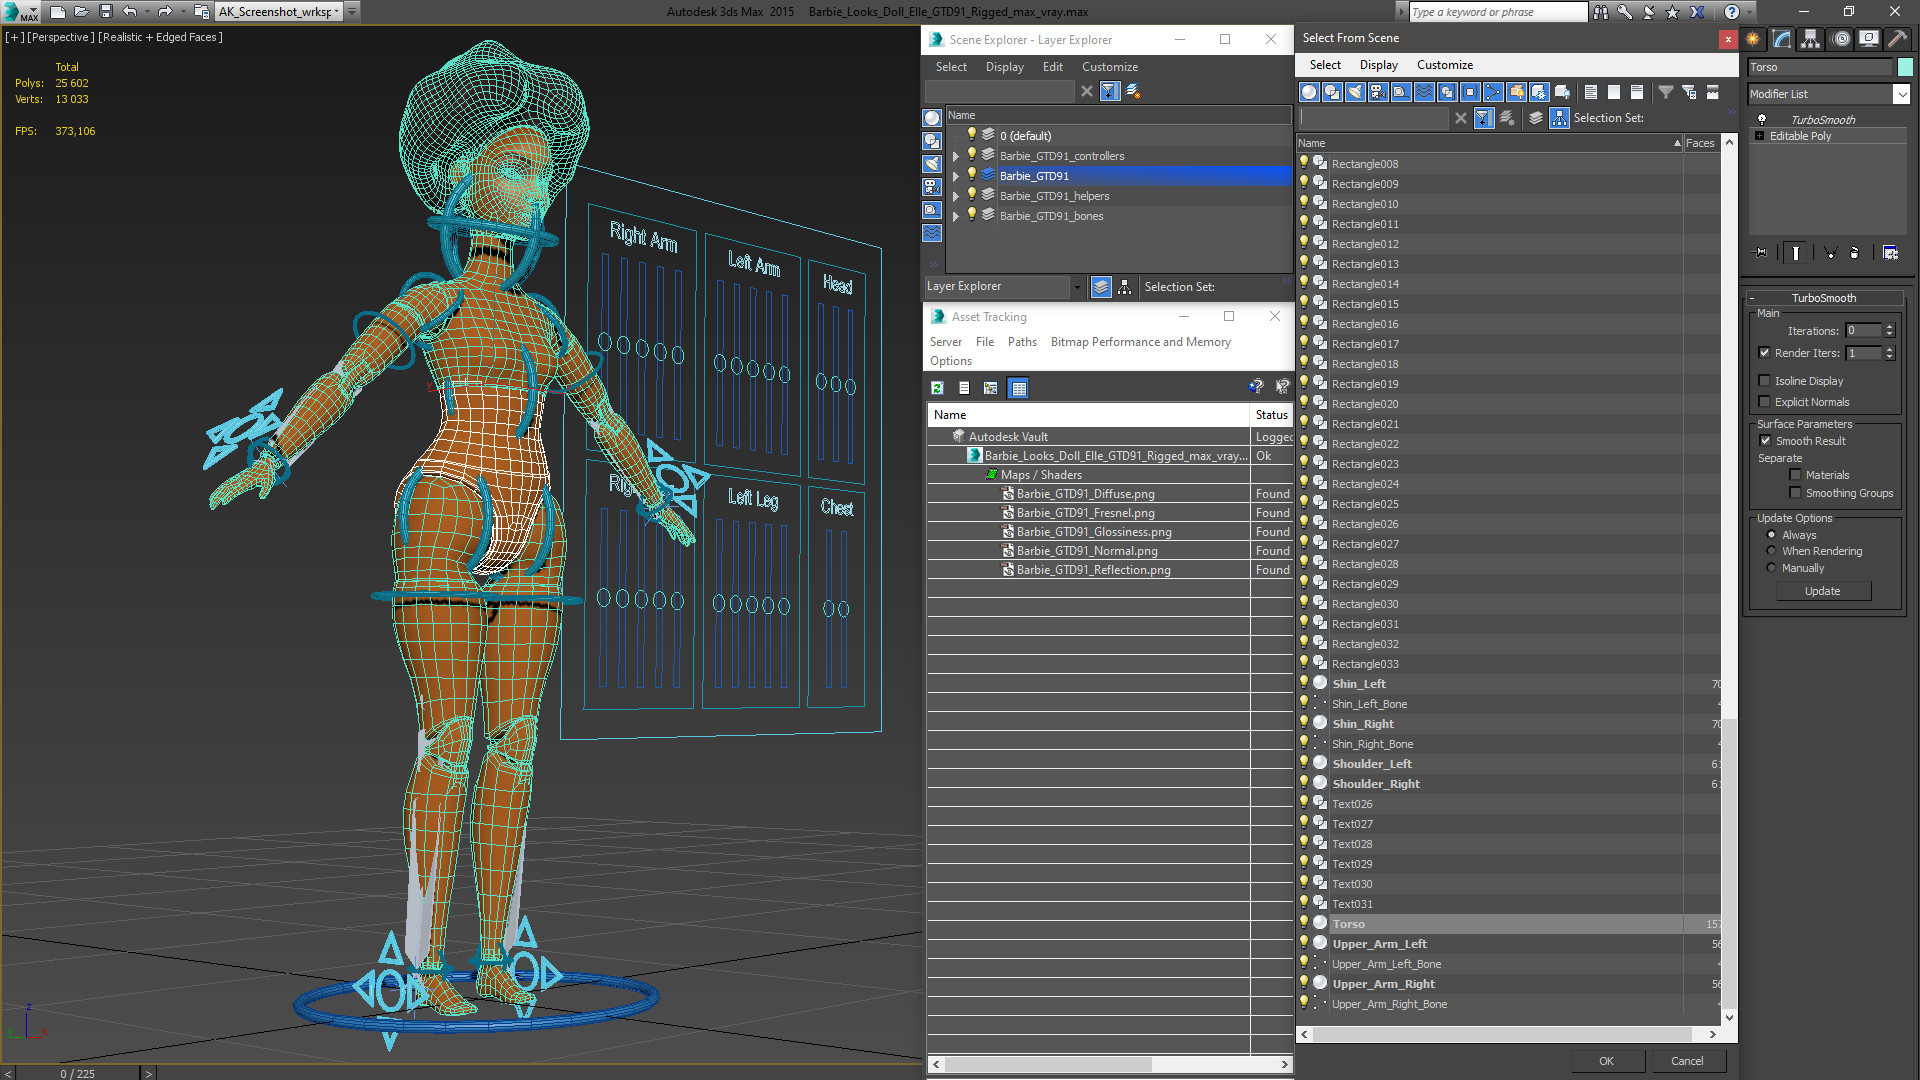Click Remove Modifier trash icon

[1855, 253]
